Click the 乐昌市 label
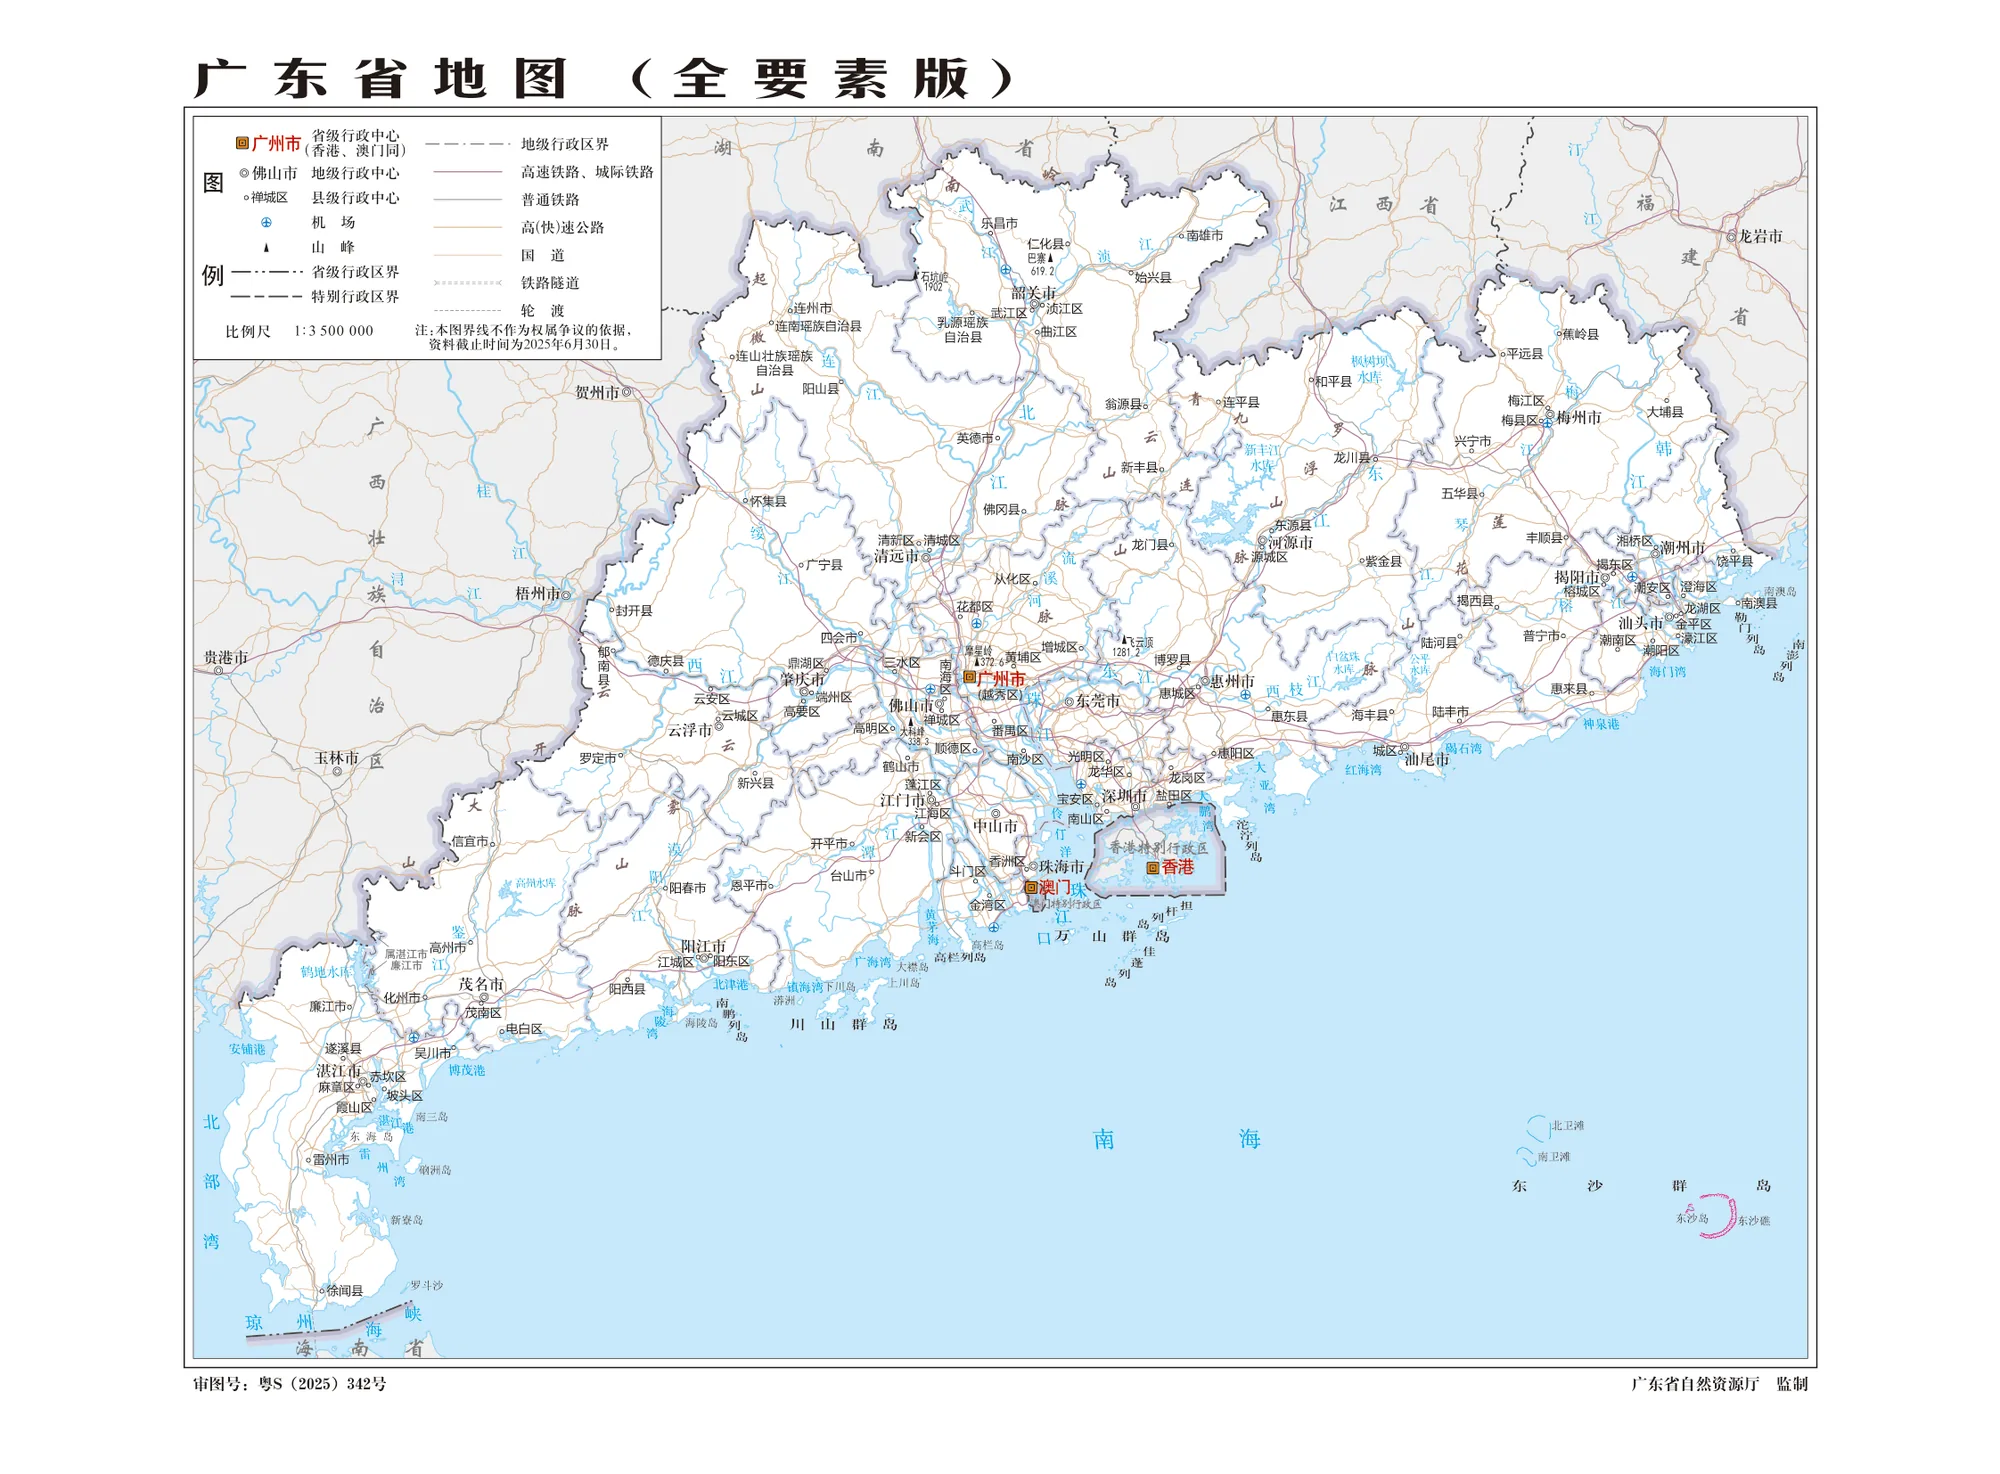The width and height of the screenshot is (2000, 1474). click(999, 224)
